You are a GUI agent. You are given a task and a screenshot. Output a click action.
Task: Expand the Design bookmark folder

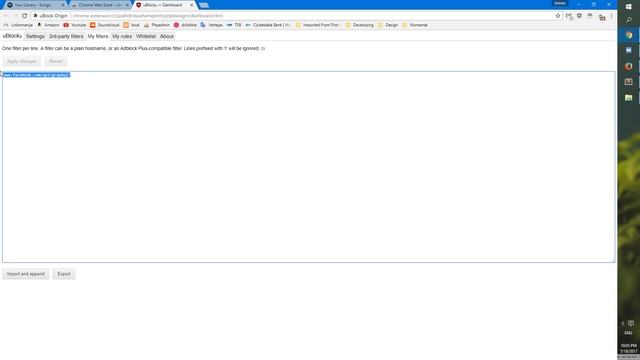(x=388, y=25)
